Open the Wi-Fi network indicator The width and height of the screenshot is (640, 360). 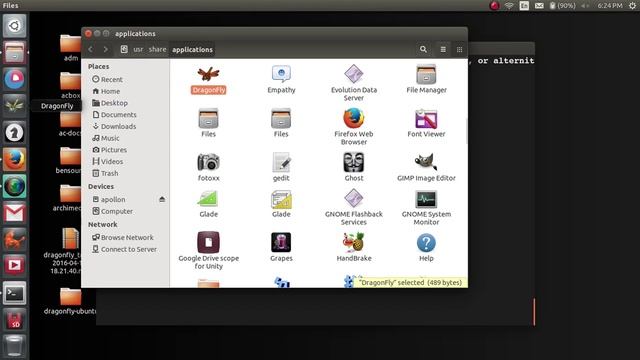(x=509, y=5)
